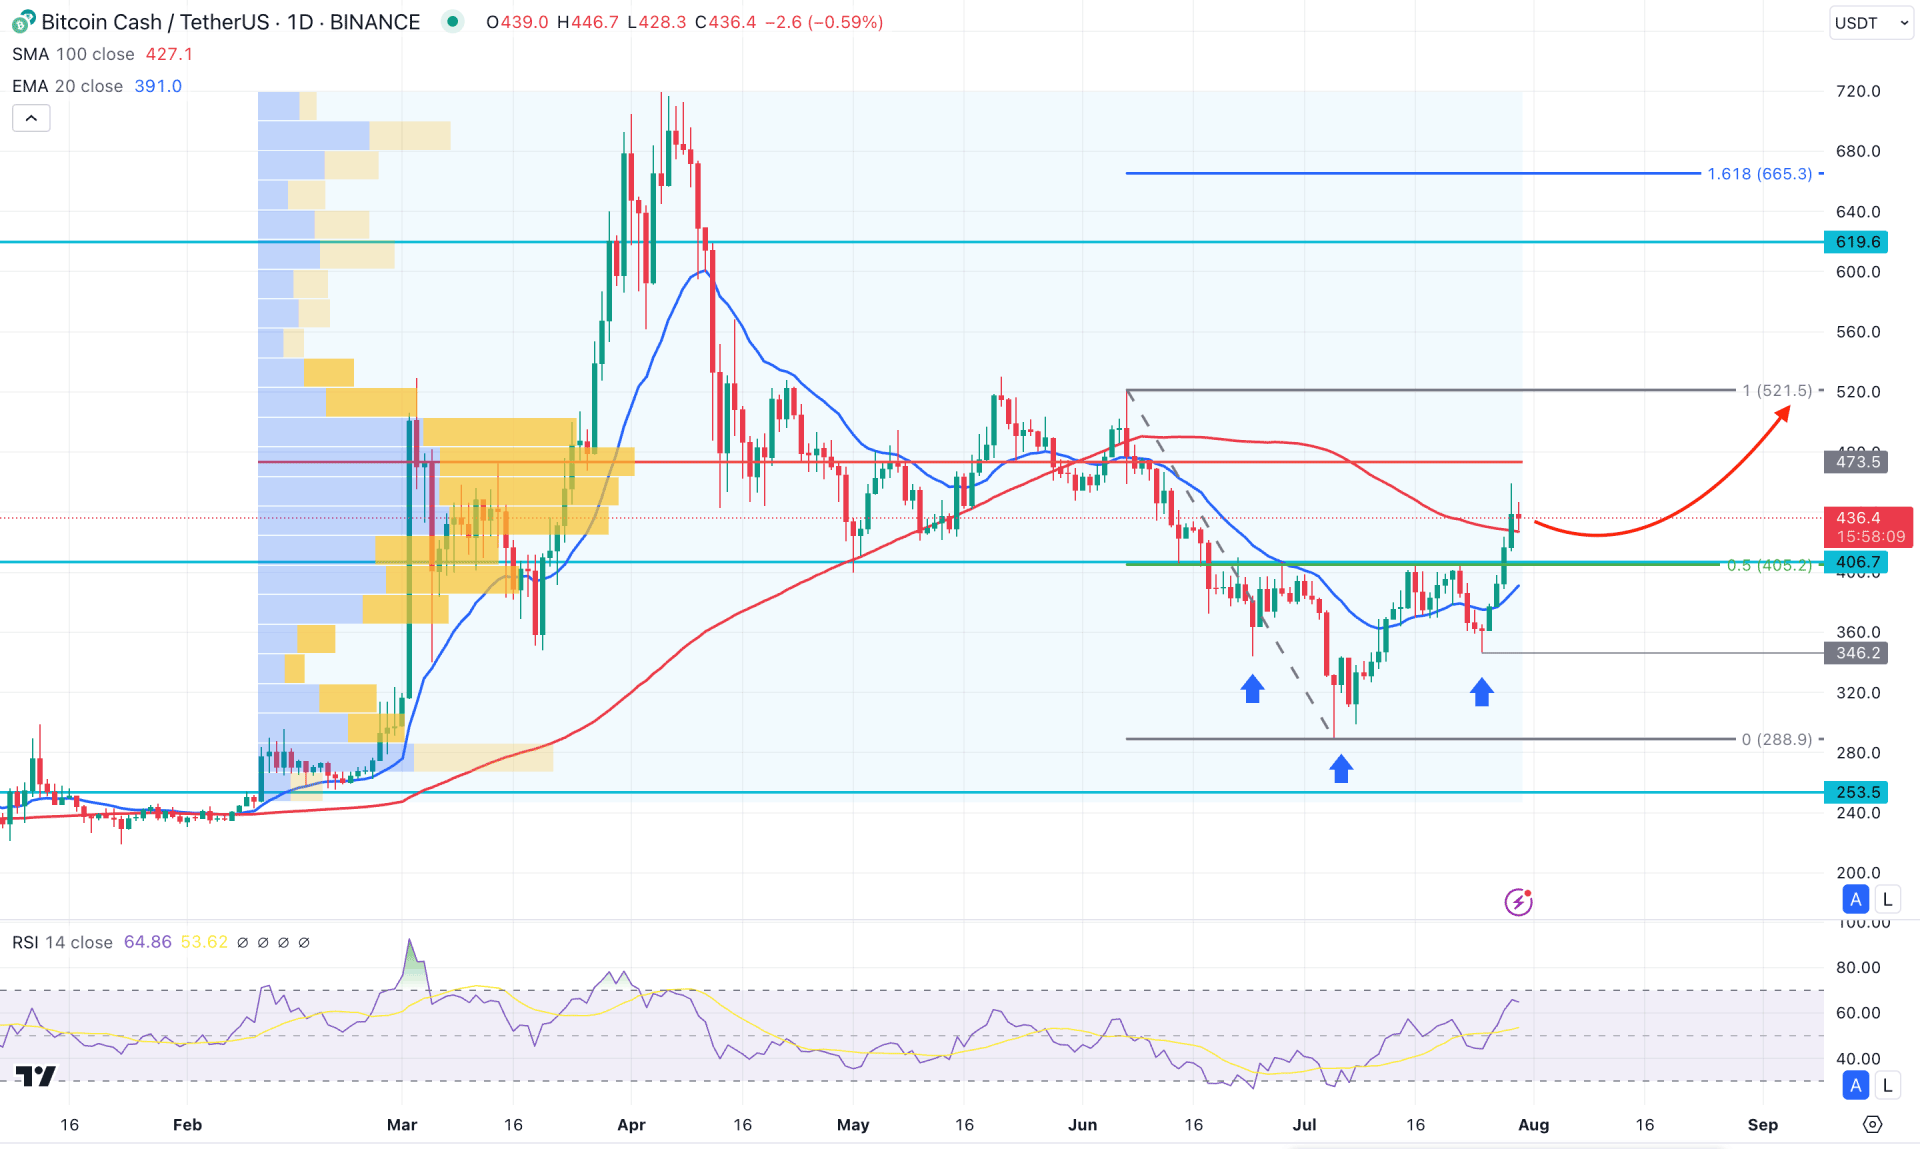Click the SMA value 427.1
The height and width of the screenshot is (1149, 1920).
(169, 54)
